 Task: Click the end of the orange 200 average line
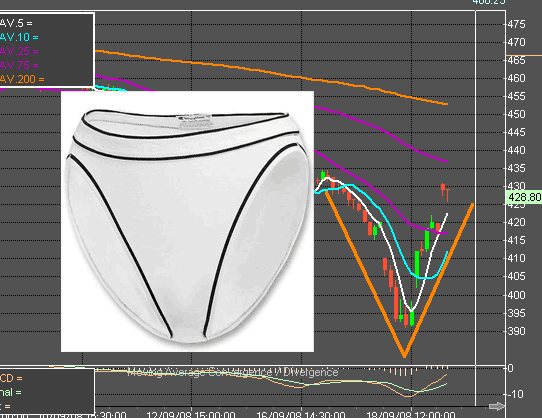(x=446, y=104)
